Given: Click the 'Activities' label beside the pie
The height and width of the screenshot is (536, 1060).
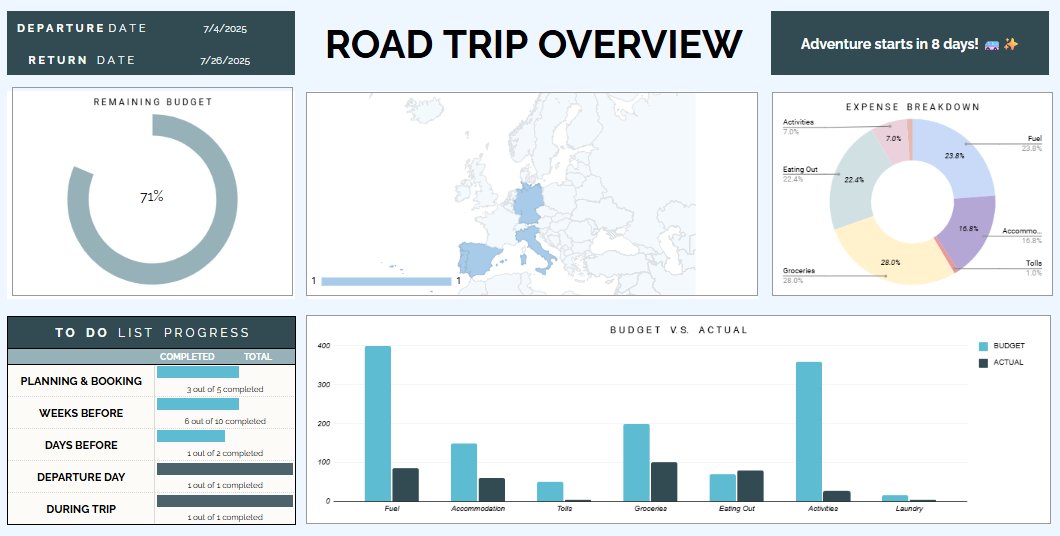Looking at the screenshot, I should (798, 122).
